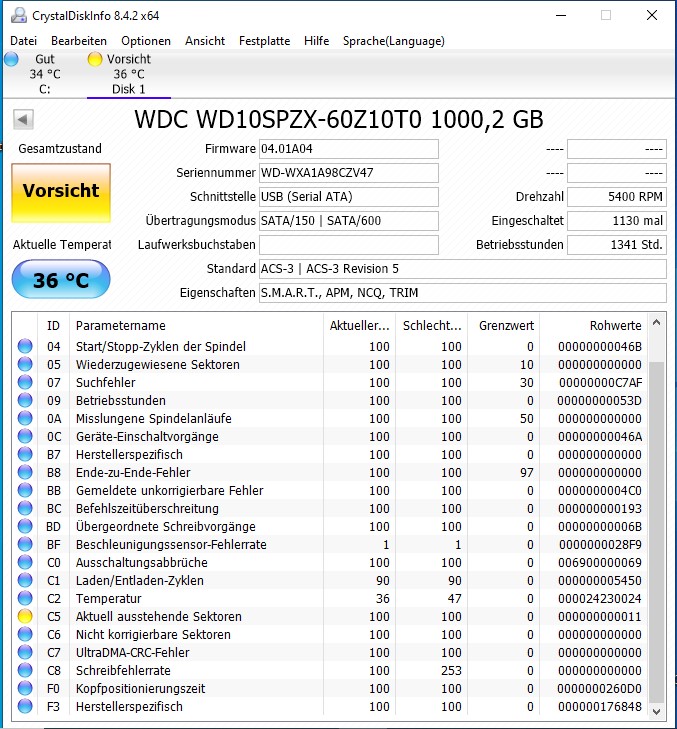
Task: Click the status icon for Start/Stopp-Zyklen der Spindel
Action: point(25,346)
